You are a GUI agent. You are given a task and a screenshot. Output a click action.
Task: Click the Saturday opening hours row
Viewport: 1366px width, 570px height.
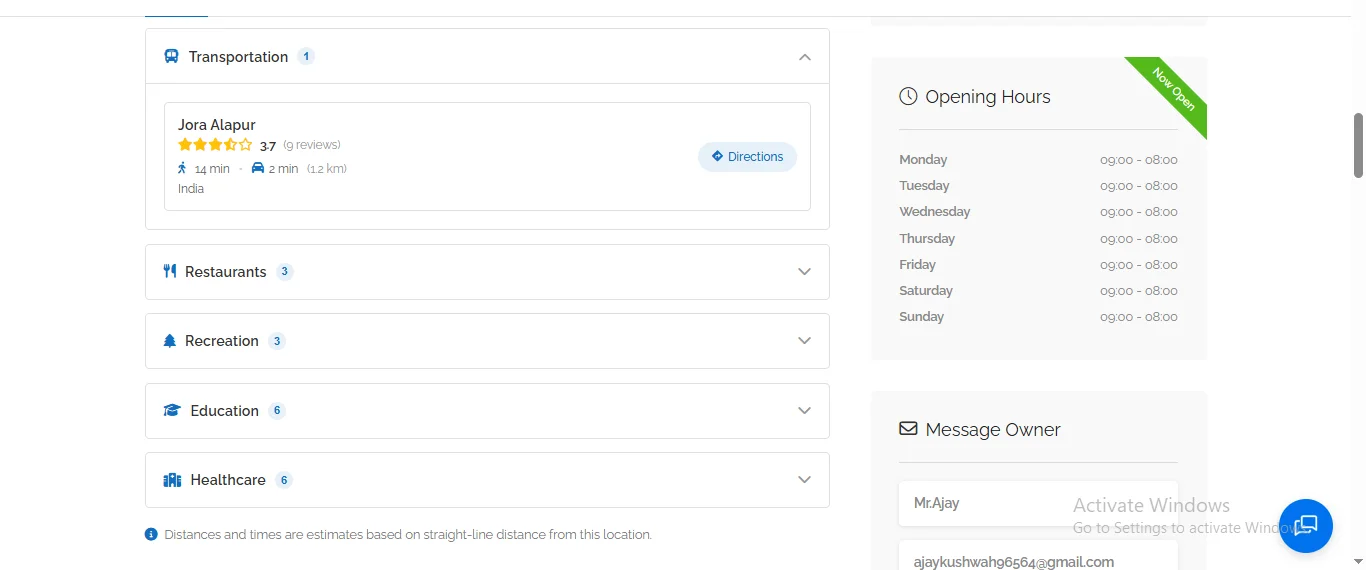(1038, 291)
